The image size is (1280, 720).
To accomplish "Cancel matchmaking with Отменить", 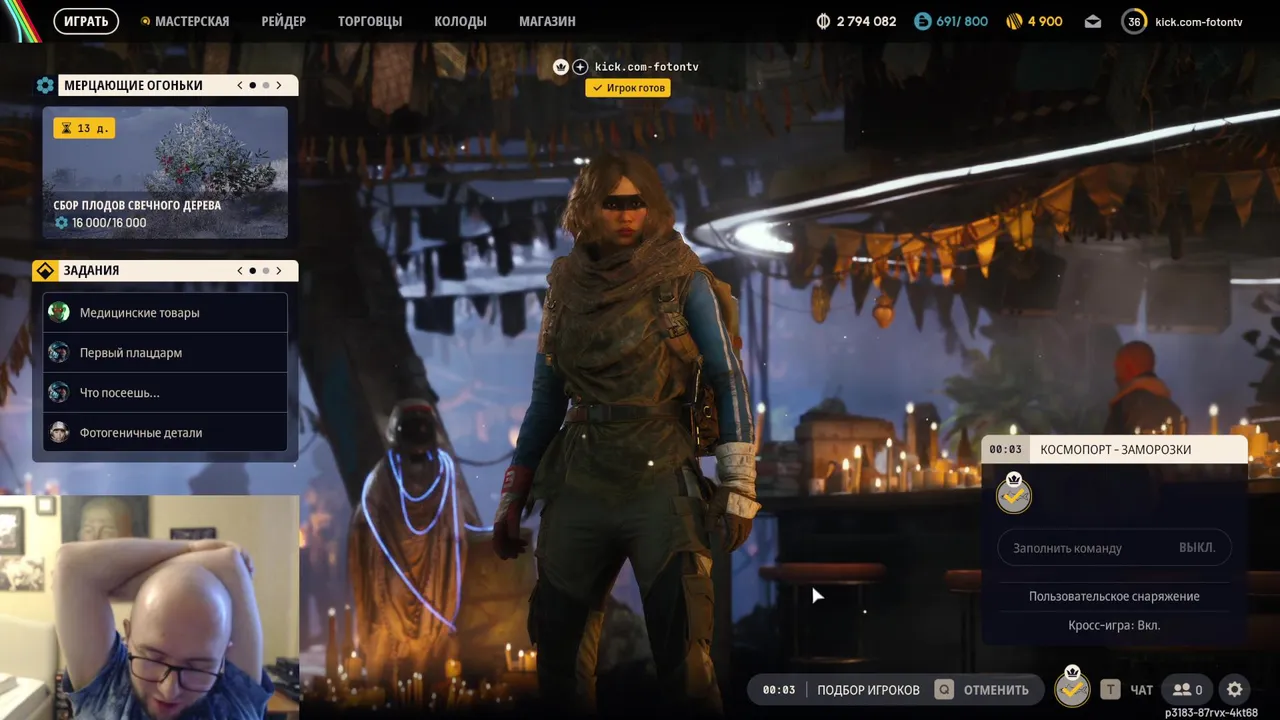I will (996, 689).
